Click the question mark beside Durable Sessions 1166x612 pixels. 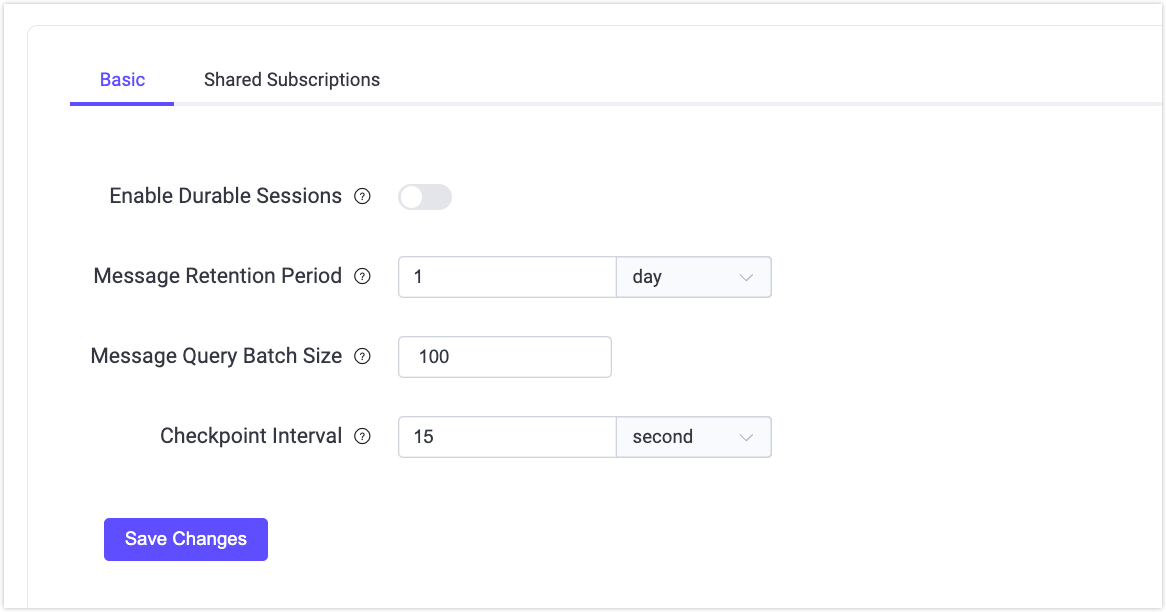tap(362, 196)
